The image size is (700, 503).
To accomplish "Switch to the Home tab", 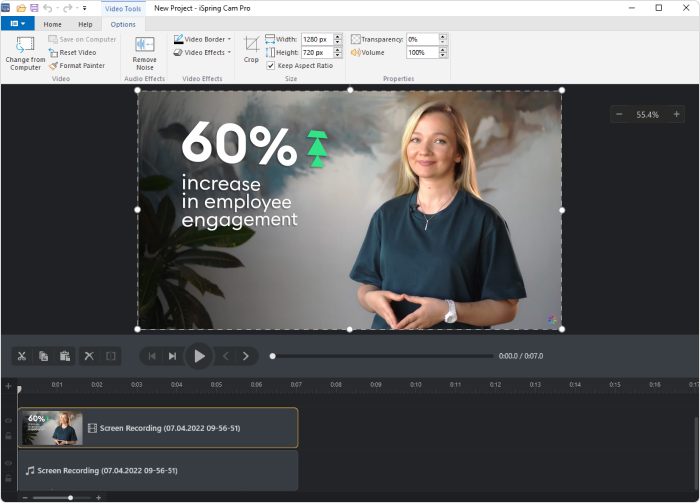I will click(53, 25).
